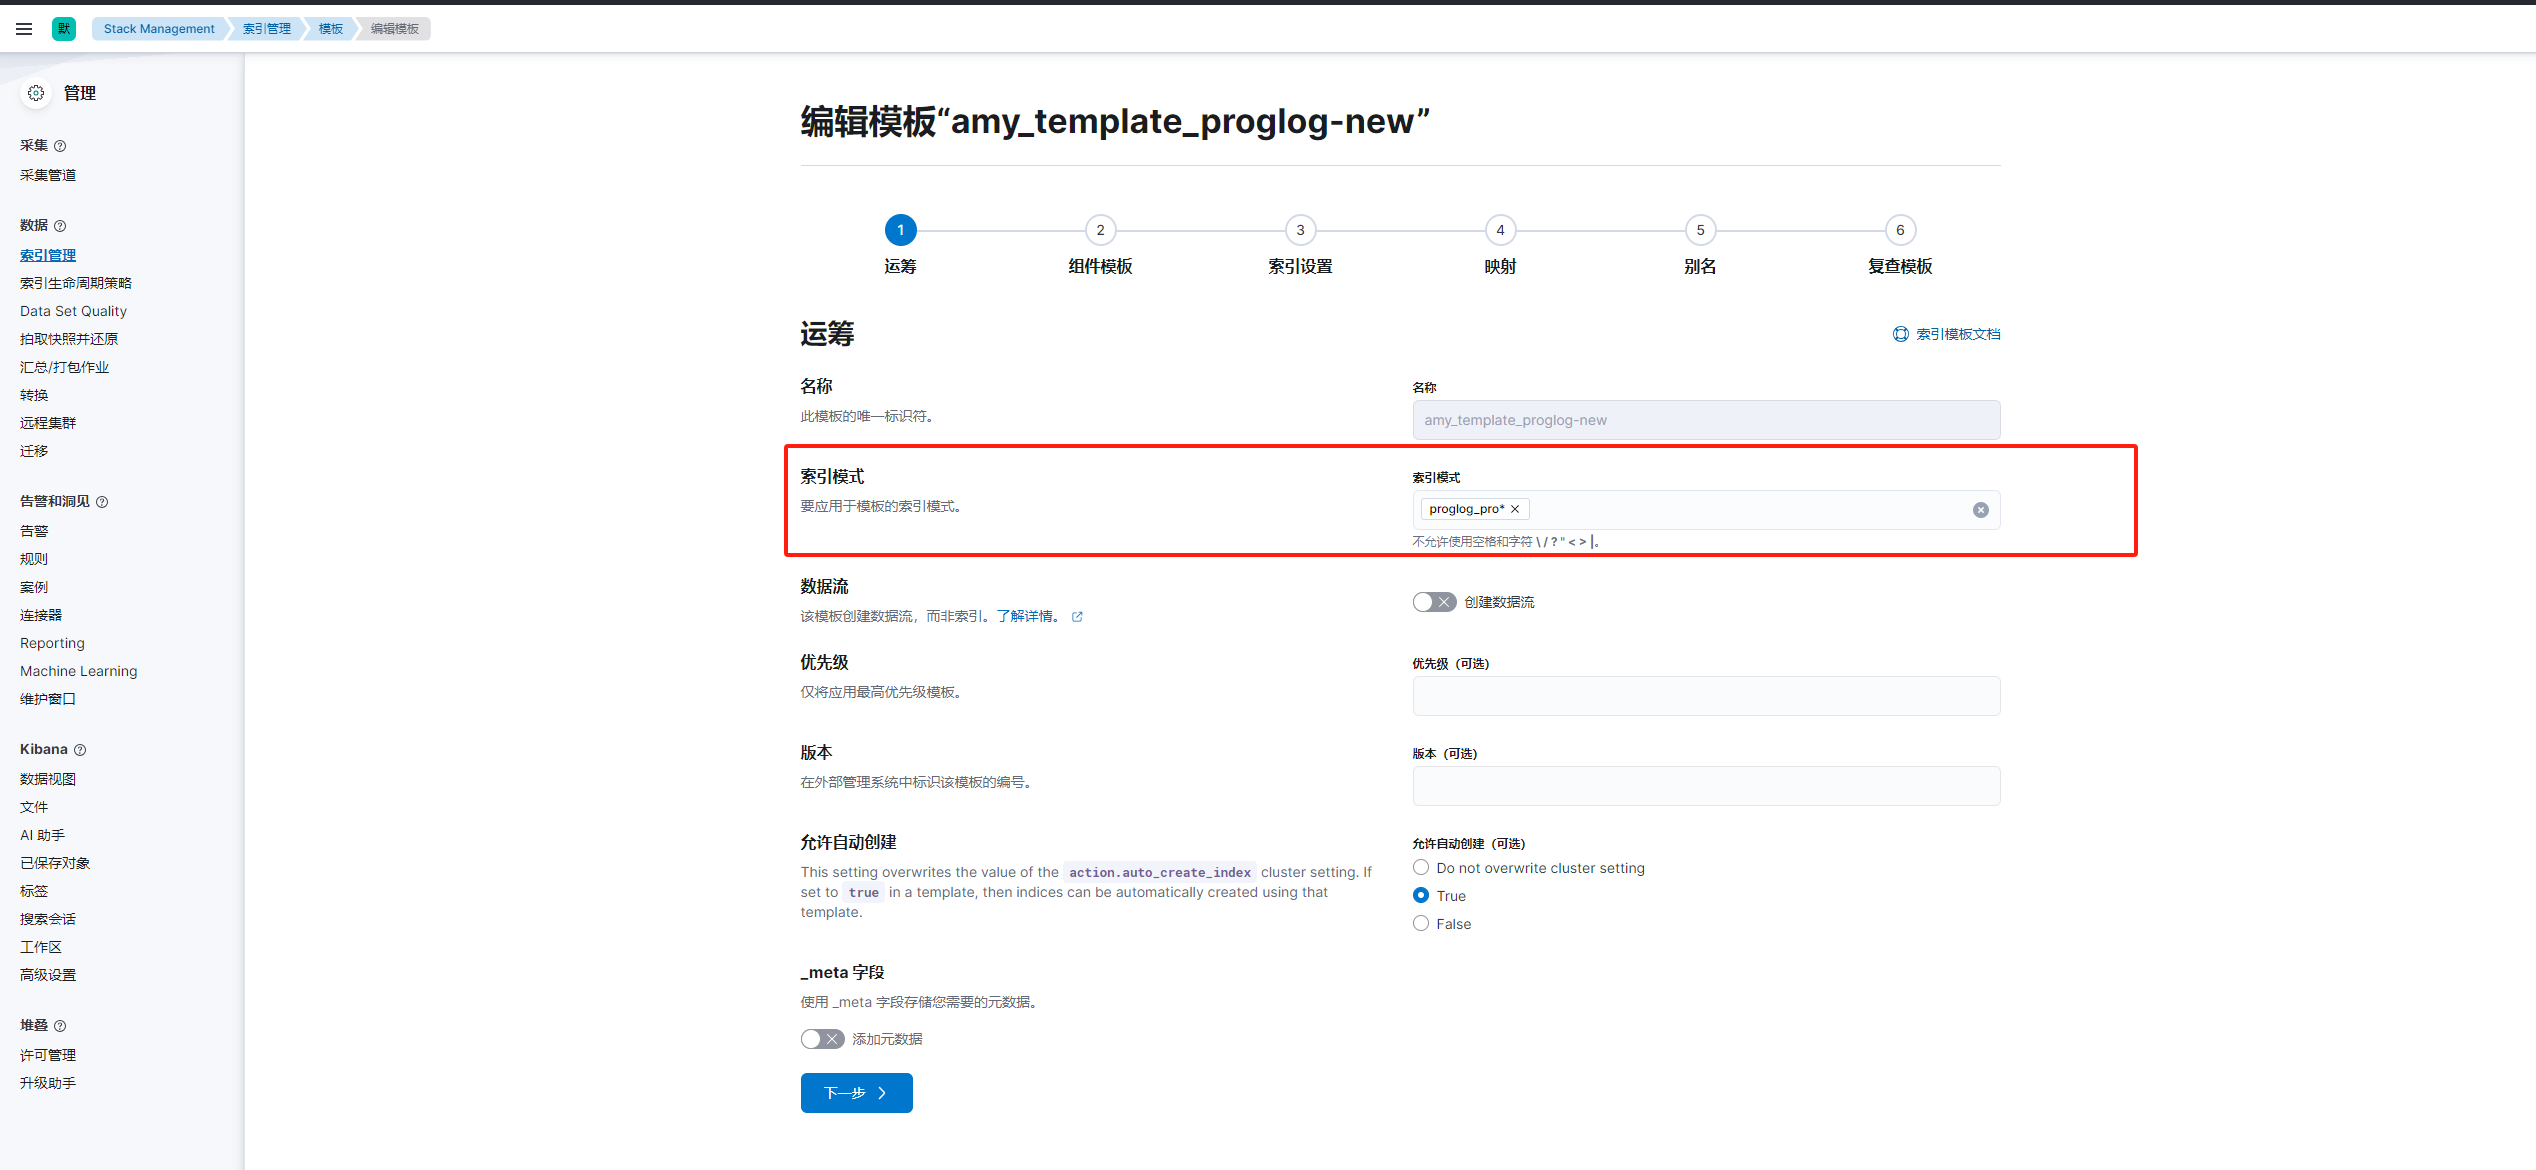
Task: Click the 版本 version input field
Action: [1705, 786]
